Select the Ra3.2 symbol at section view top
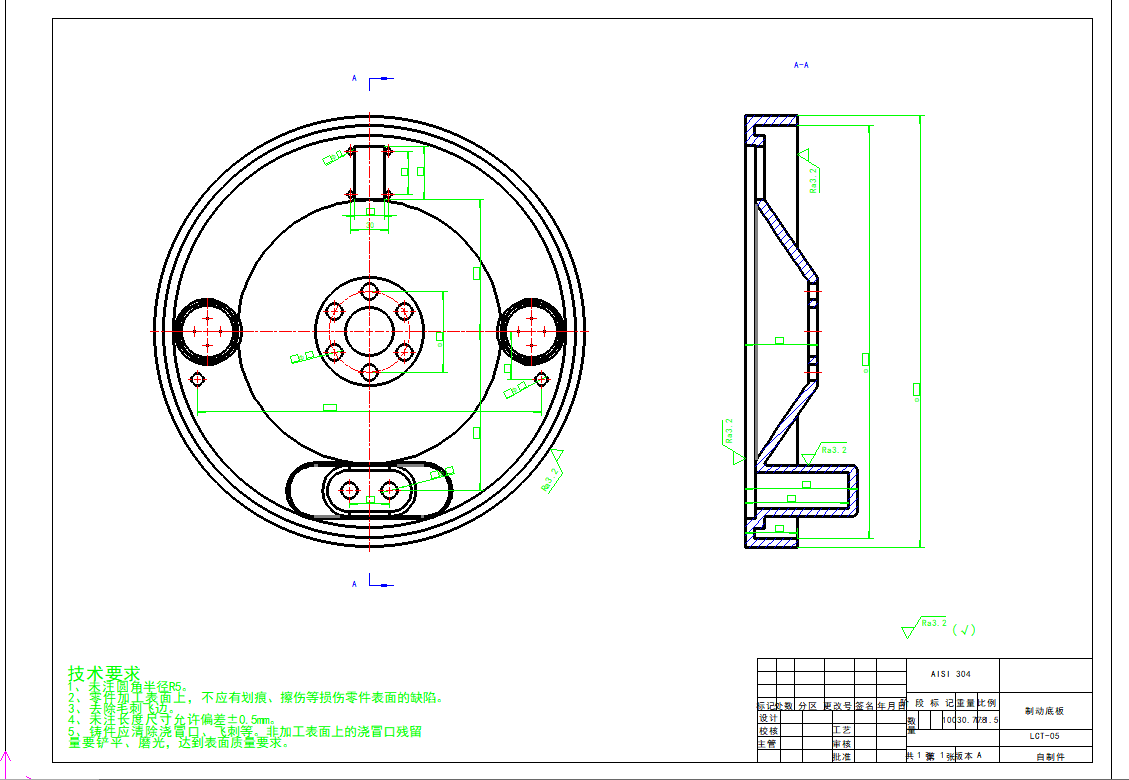The width and height of the screenshot is (1129, 780). click(x=811, y=172)
